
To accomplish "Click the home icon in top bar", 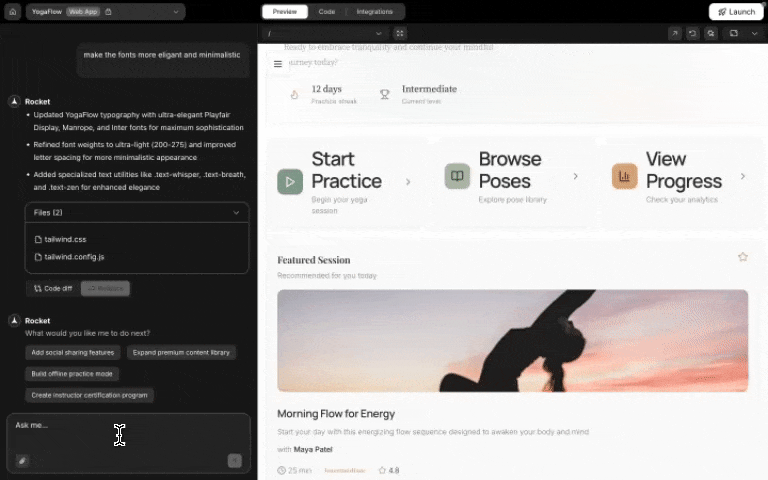I will (13, 12).
